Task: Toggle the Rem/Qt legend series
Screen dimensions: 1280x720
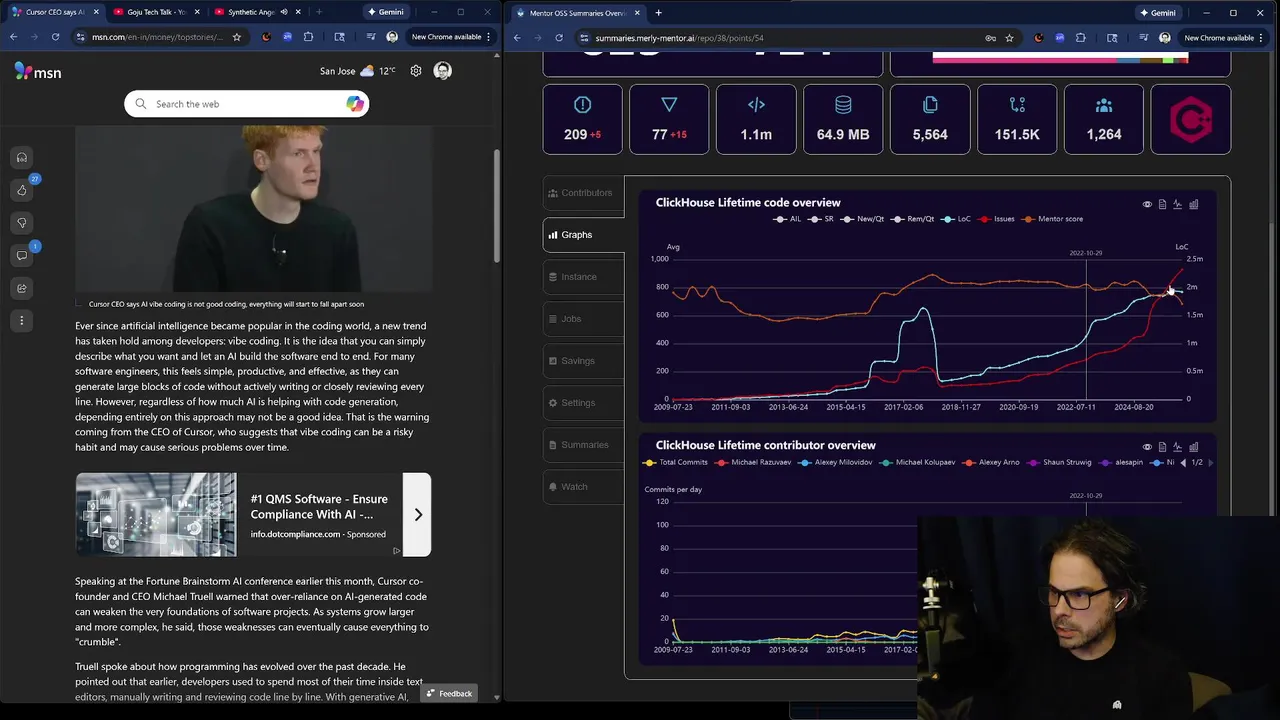Action: pyautogui.click(x=914, y=219)
